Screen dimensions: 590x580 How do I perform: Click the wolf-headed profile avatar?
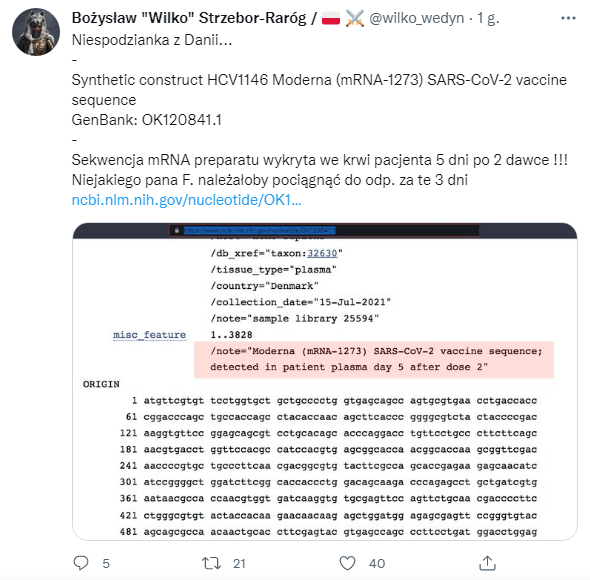[x=36, y=32]
